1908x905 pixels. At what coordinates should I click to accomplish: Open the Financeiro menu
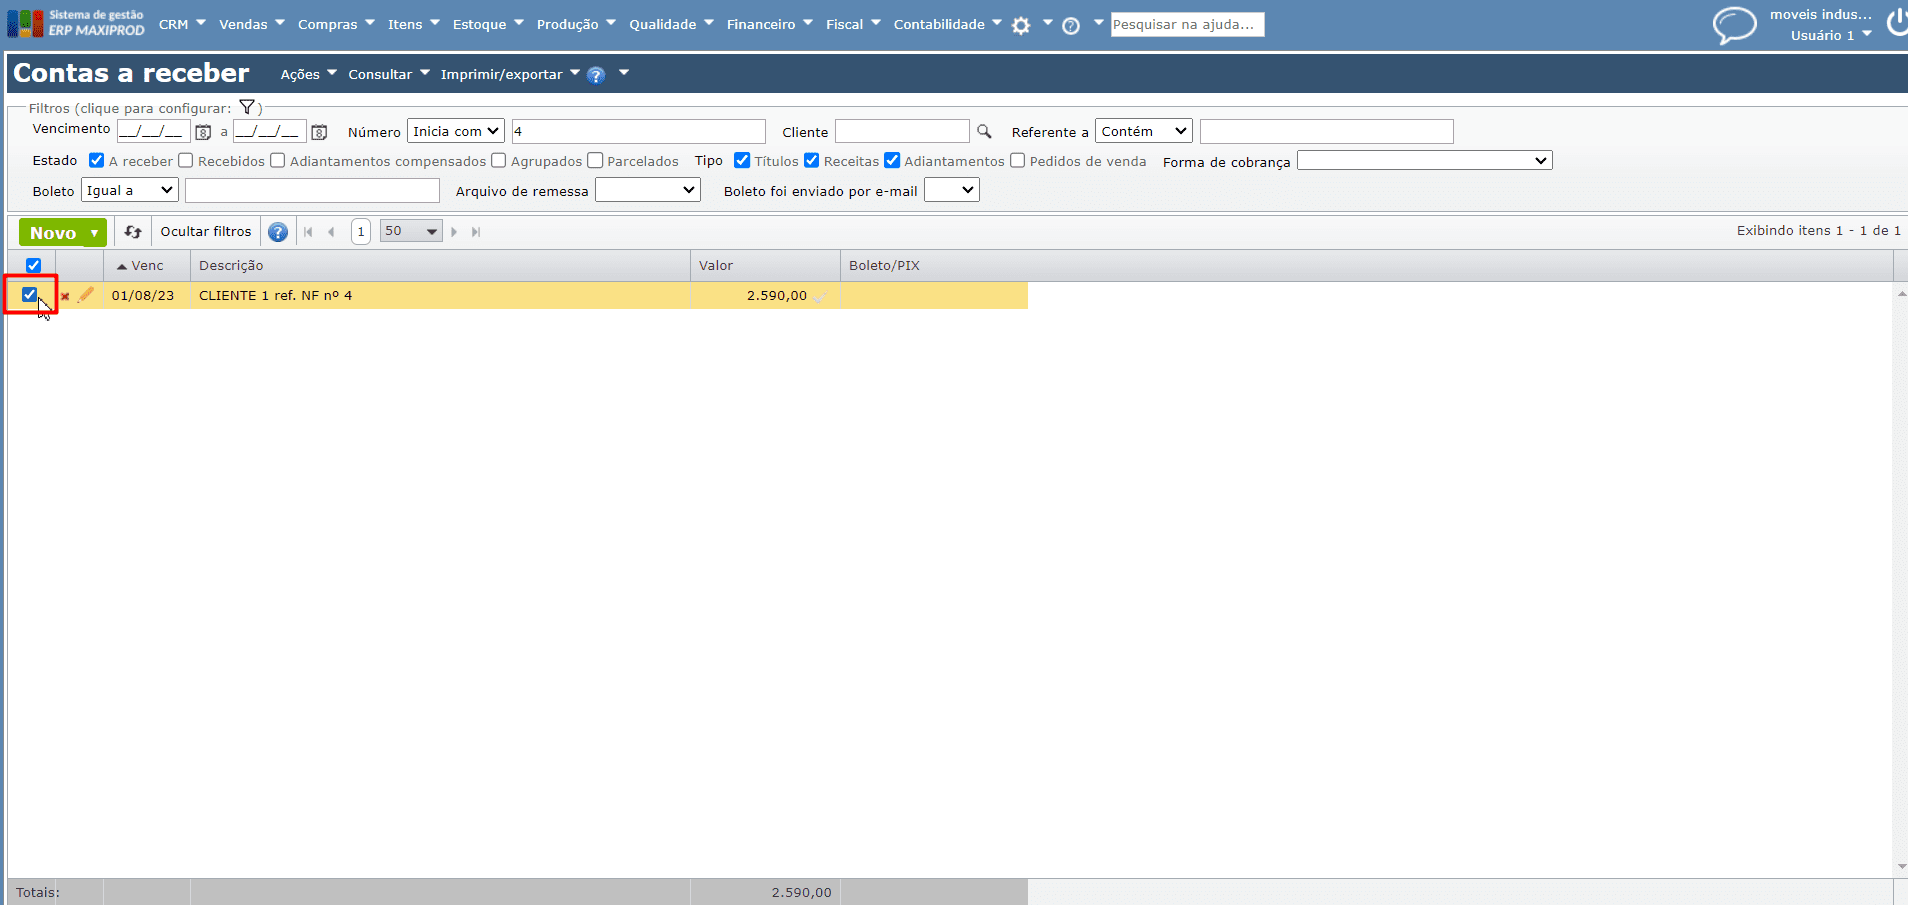(x=770, y=24)
